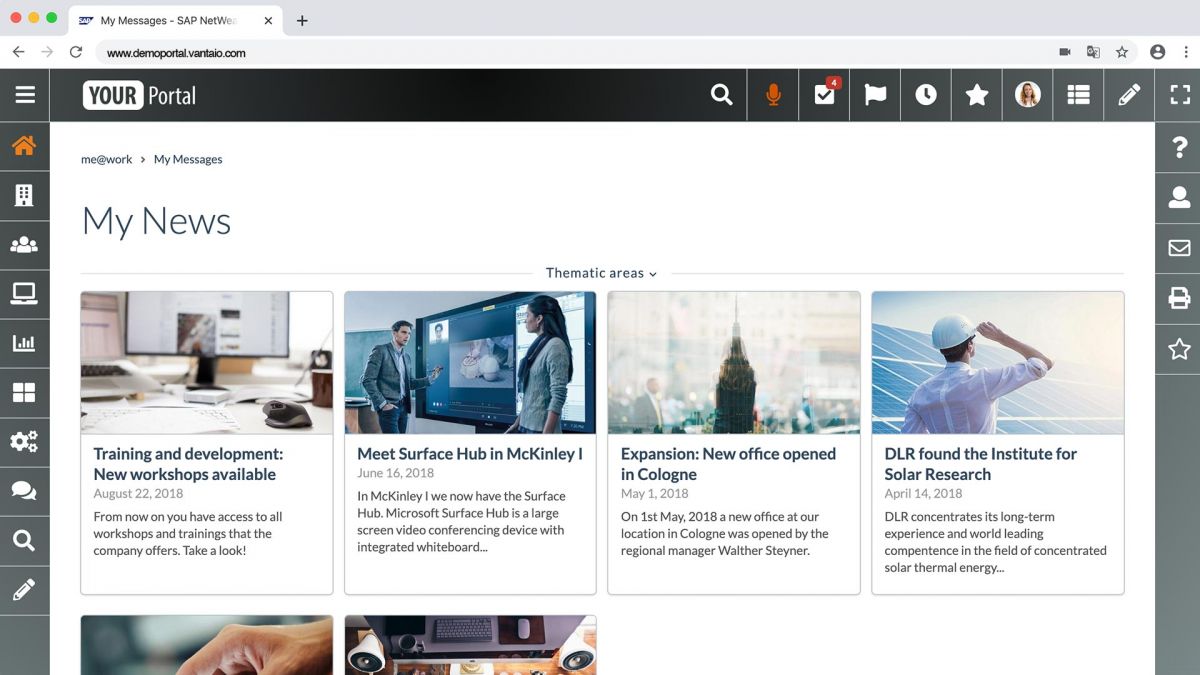The height and width of the screenshot is (675, 1200).
Task: Open the hamburger menu in portal header
Action: [25, 95]
